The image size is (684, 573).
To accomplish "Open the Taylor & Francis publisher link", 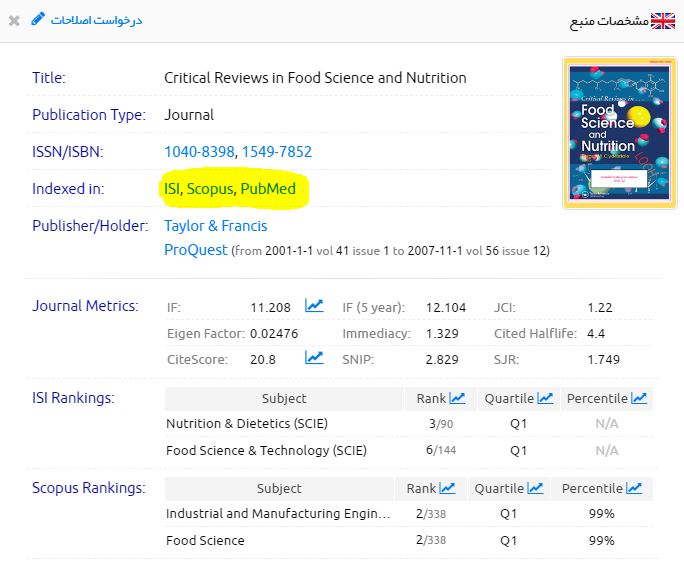I will click(217, 226).
